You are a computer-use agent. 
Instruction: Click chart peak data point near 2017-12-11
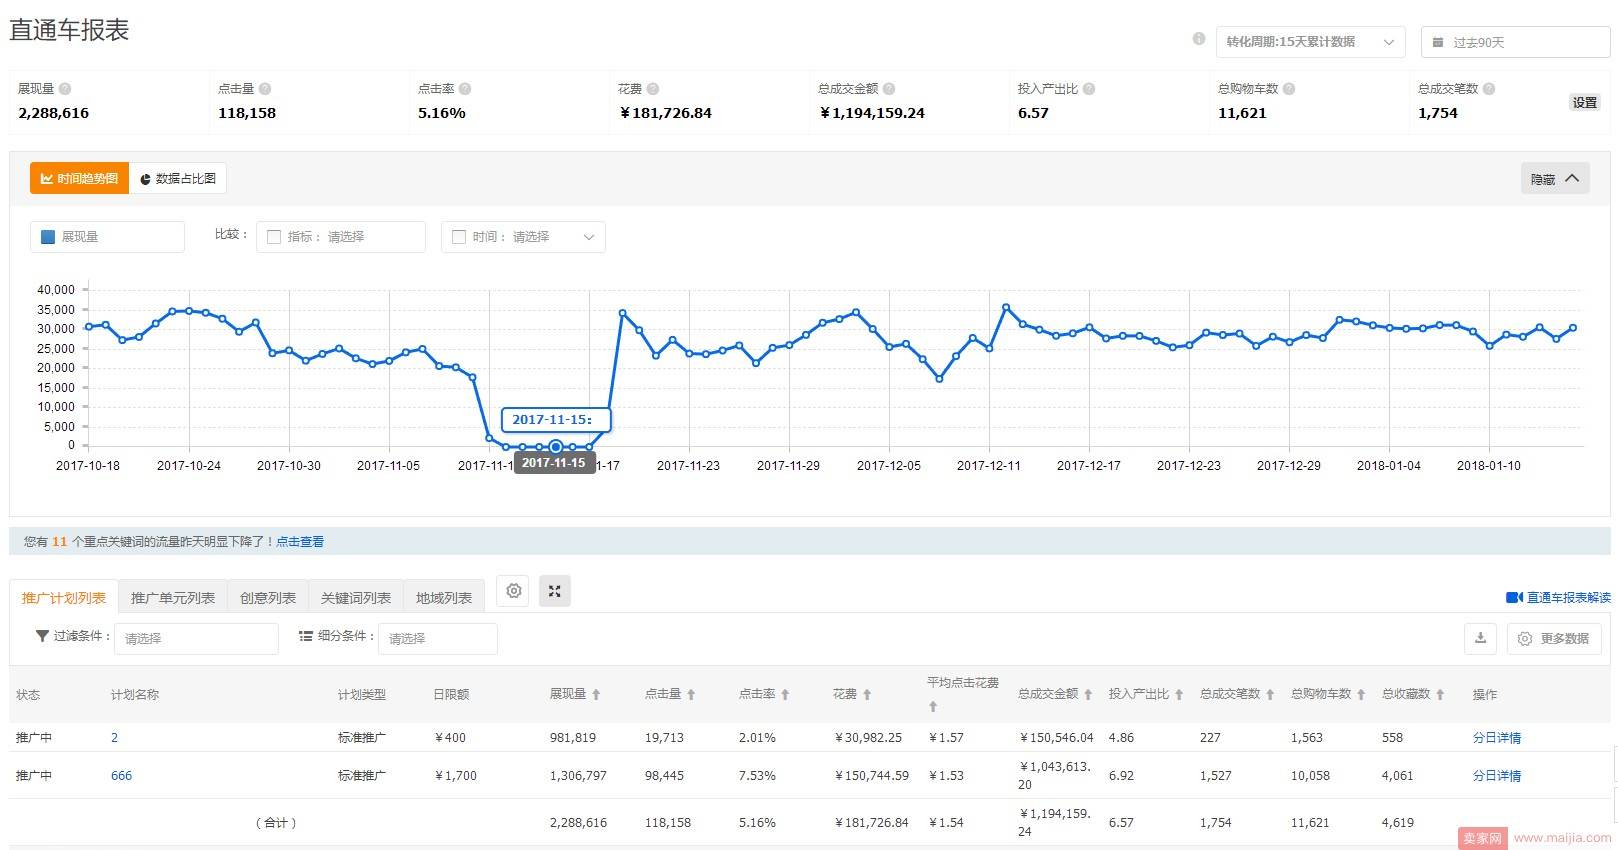coord(1006,308)
